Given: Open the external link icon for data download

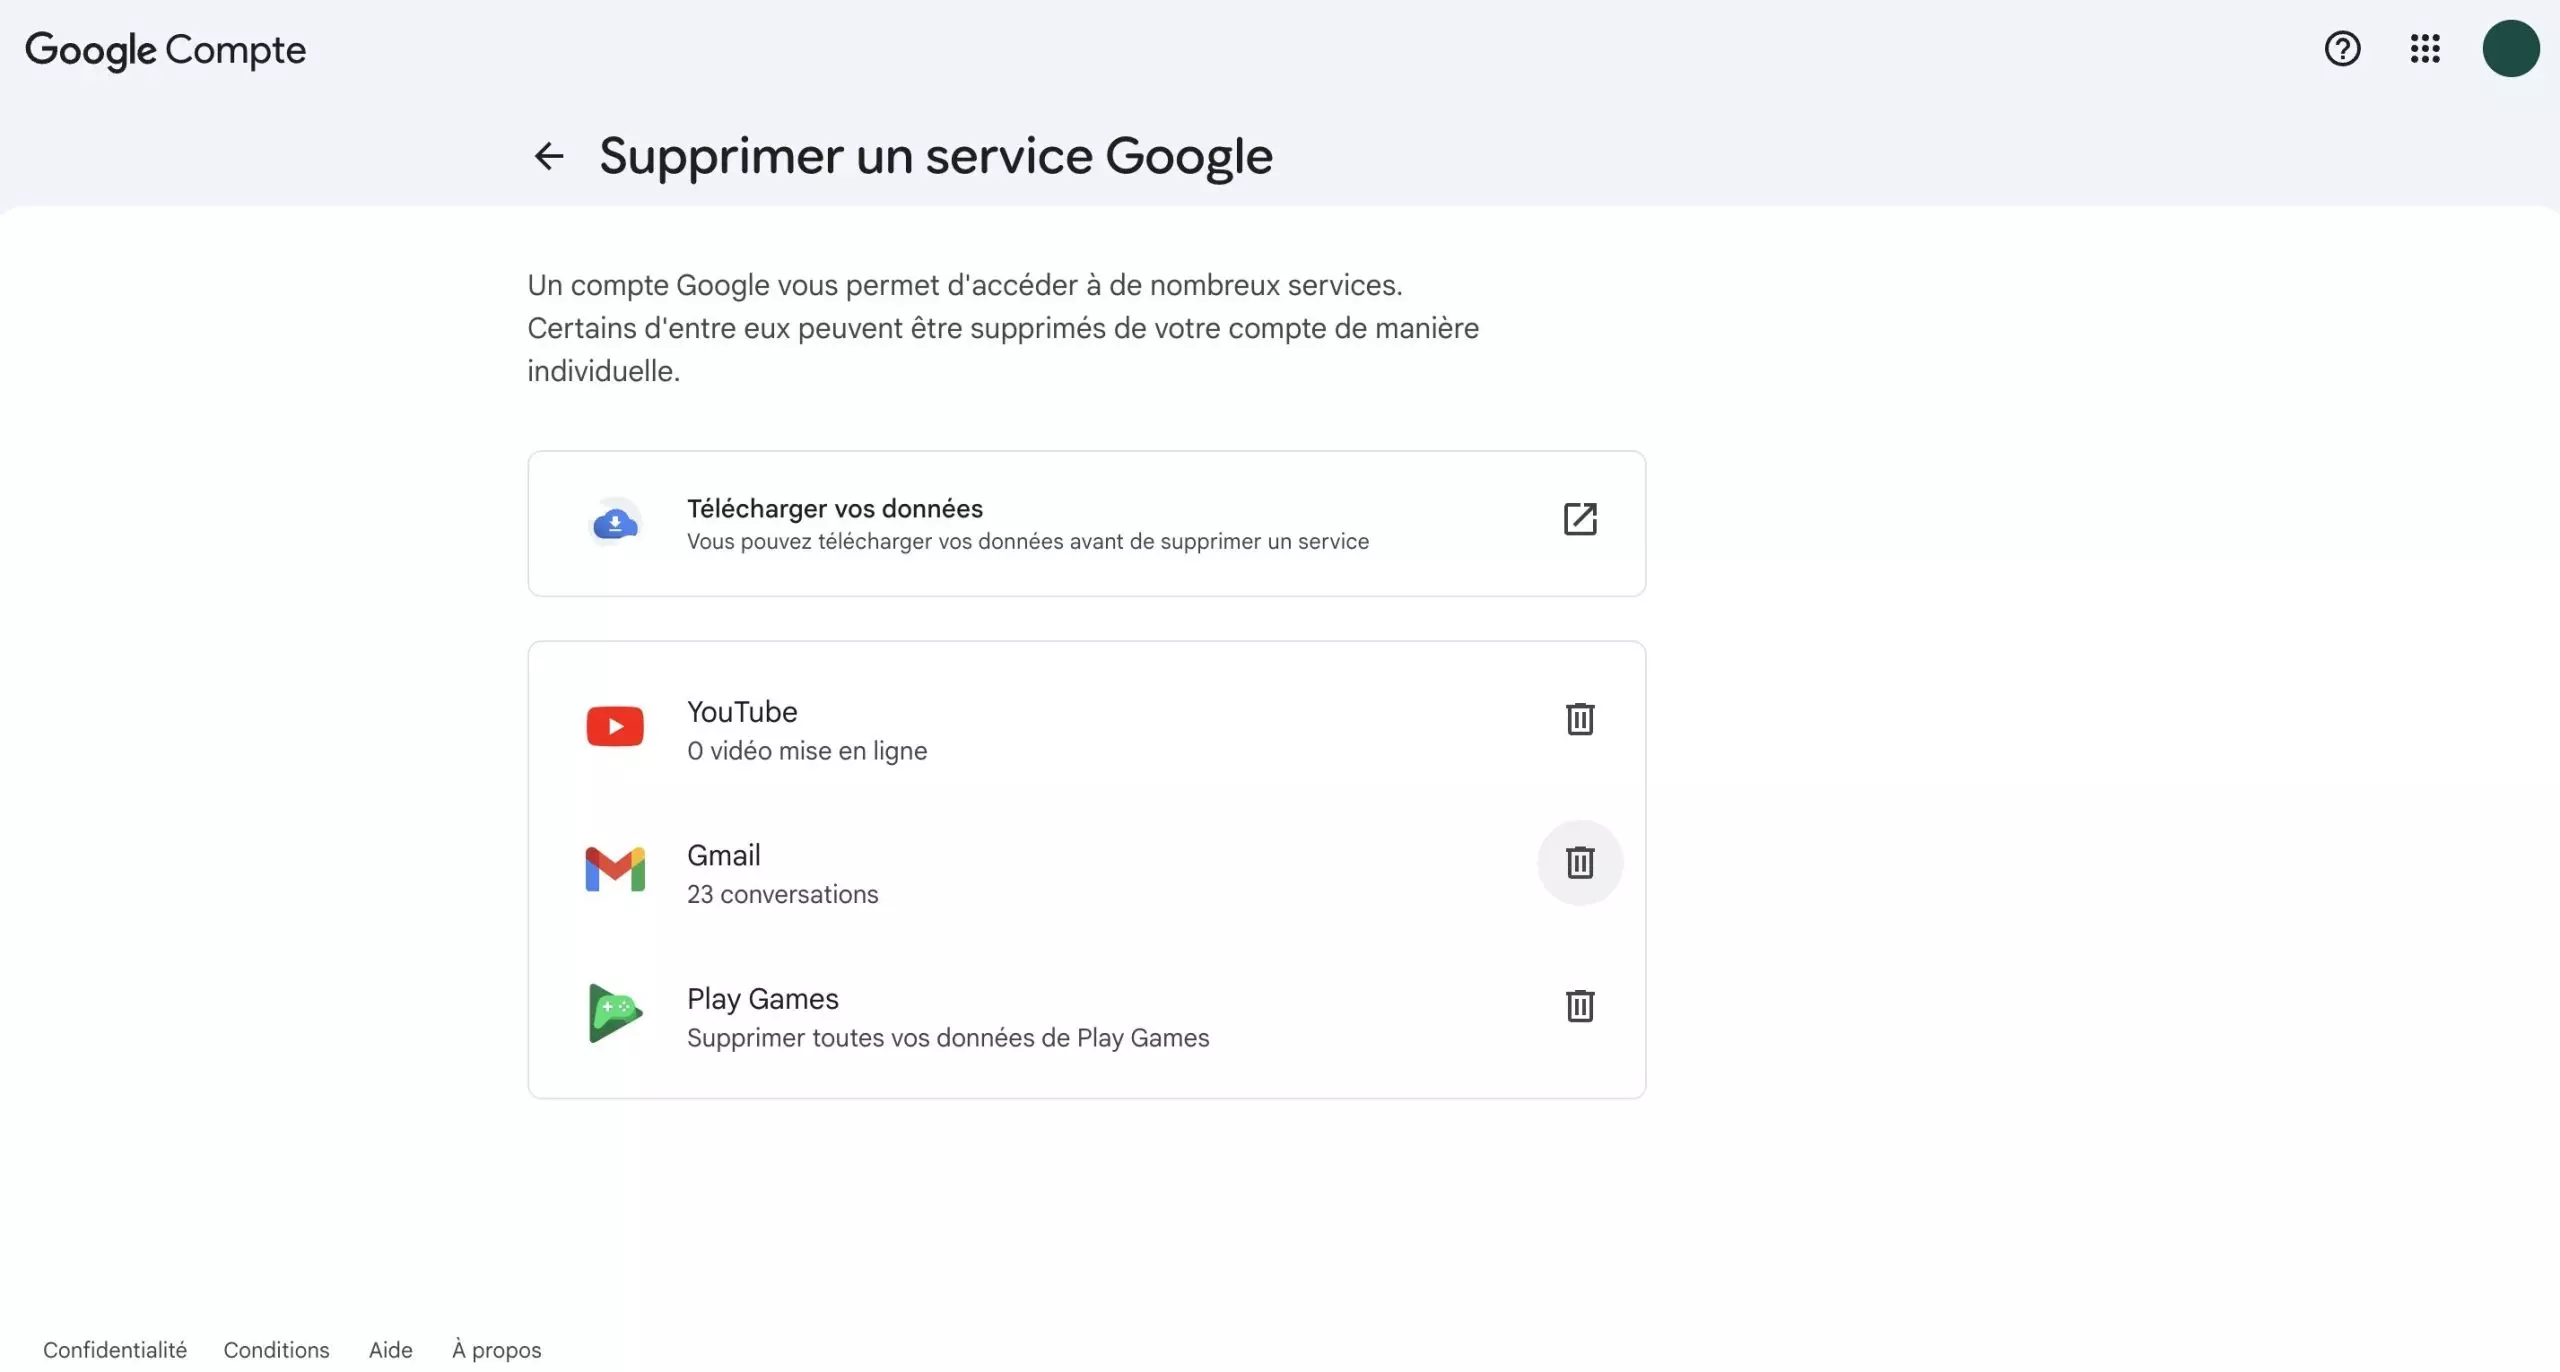Looking at the screenshot, I should coord(1579,519).
